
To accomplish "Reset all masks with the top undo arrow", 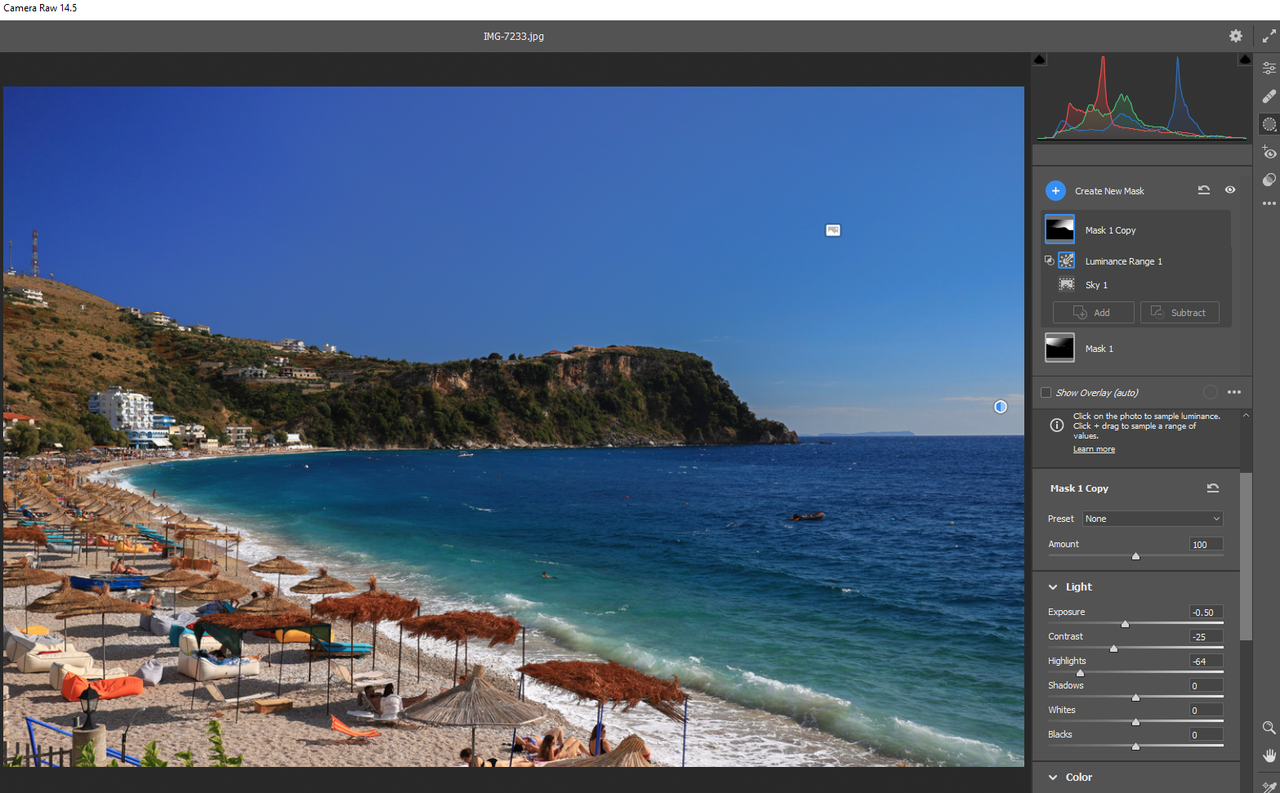I will 1204,190.
